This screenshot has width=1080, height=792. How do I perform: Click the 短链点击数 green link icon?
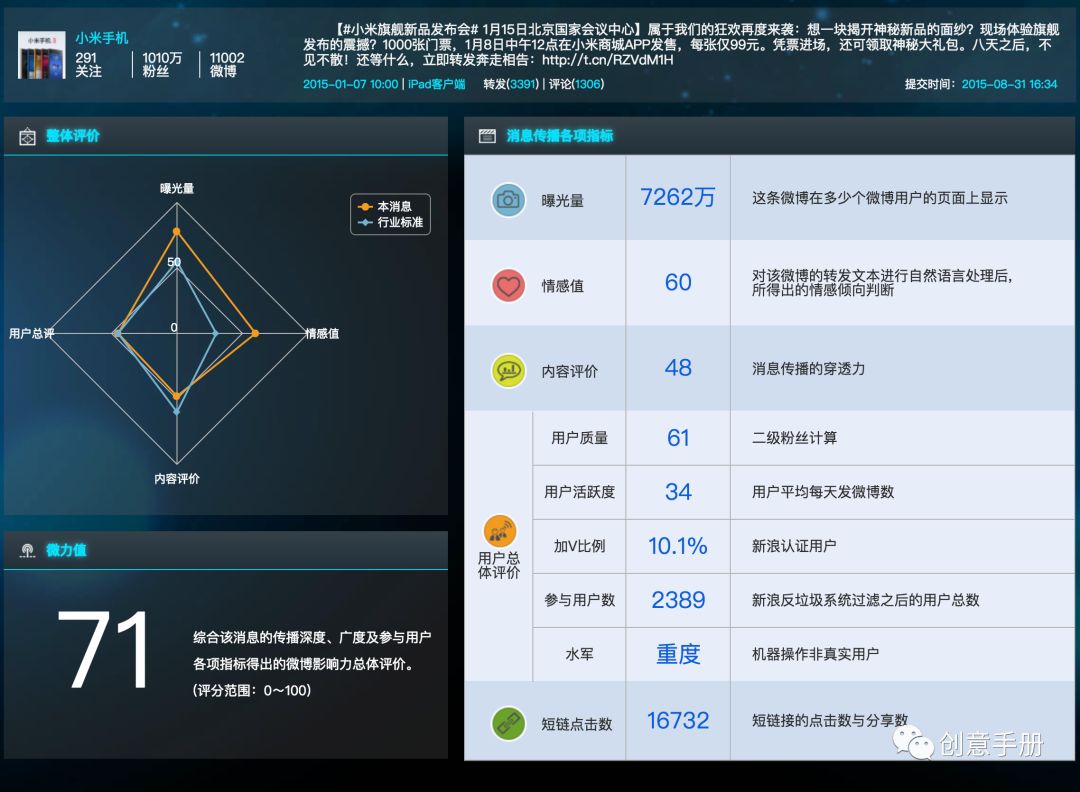pyautogui.click(x=508, y=723)
